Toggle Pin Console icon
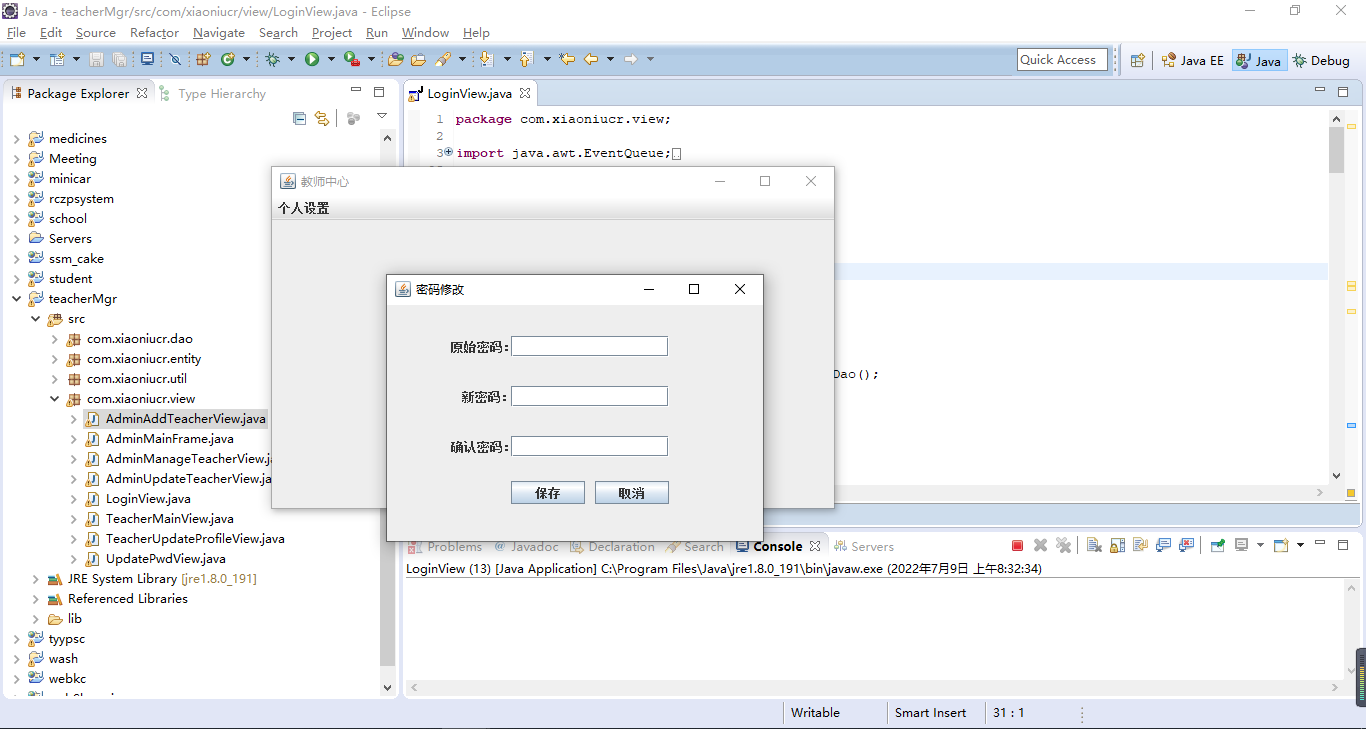Image resolution: width=1366 pixels, height=729 pixels. click(1217, 545)
